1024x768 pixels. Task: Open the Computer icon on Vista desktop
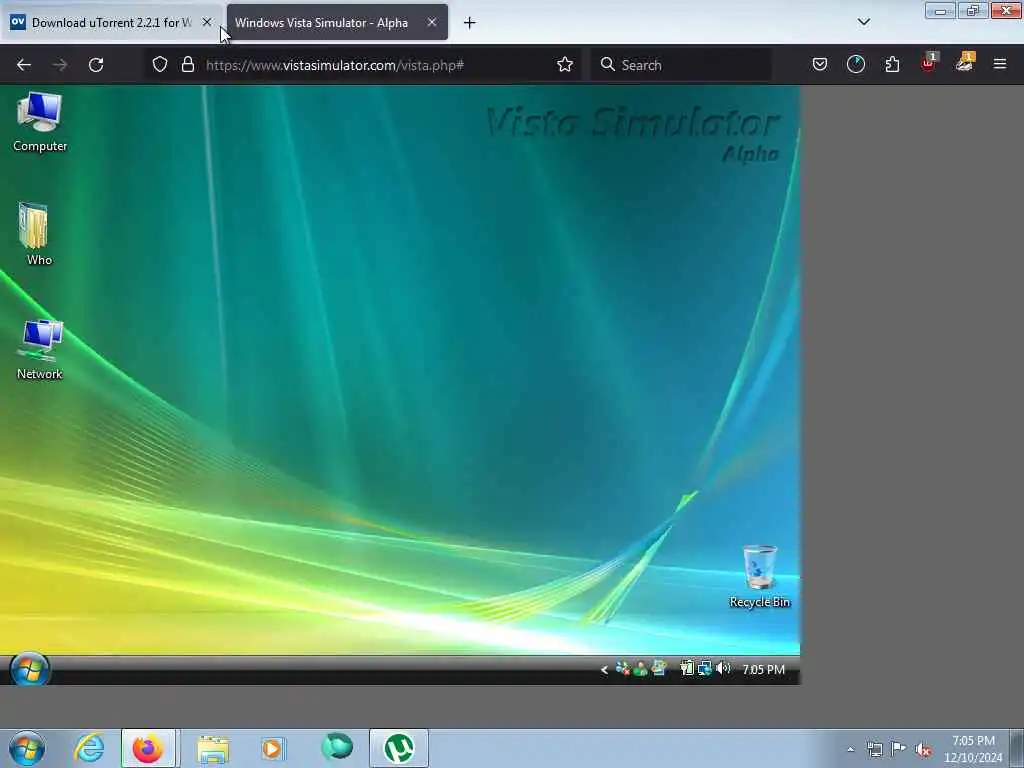click(x=40, y=123)
